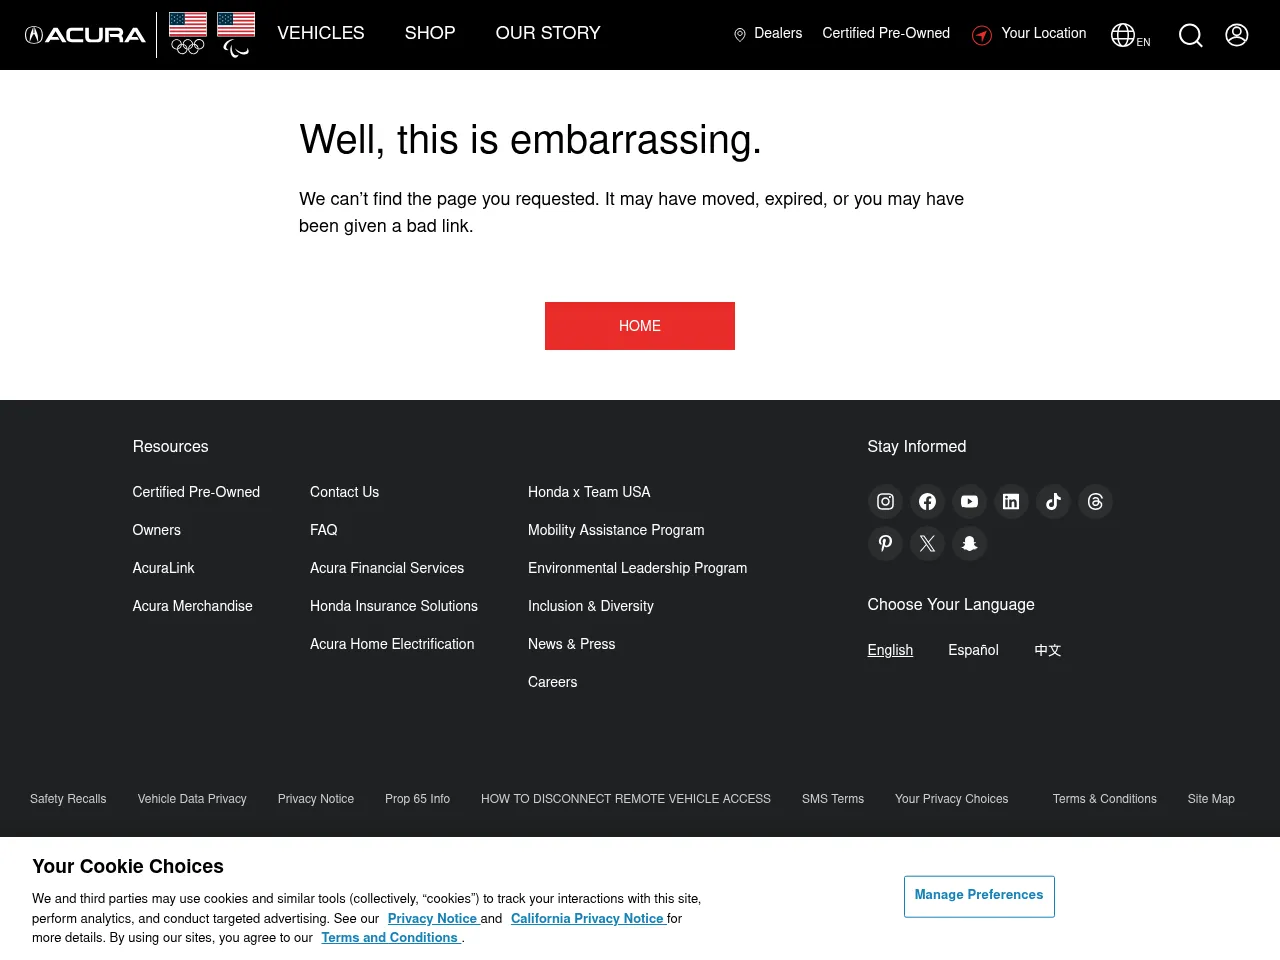
Task: Click the YouTube icon in footer
Action: pyautogui.click(x=969, y=502)
